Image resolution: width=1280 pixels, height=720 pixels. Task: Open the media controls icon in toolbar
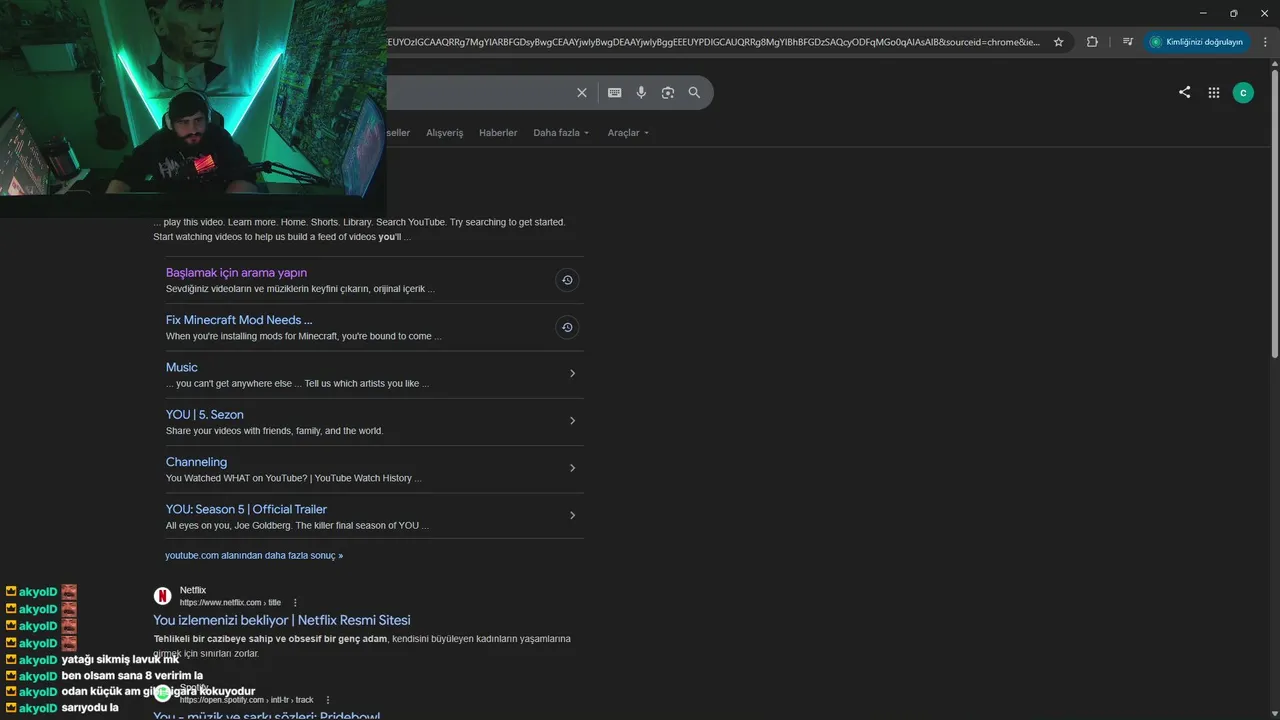(x=1128, y=42)
